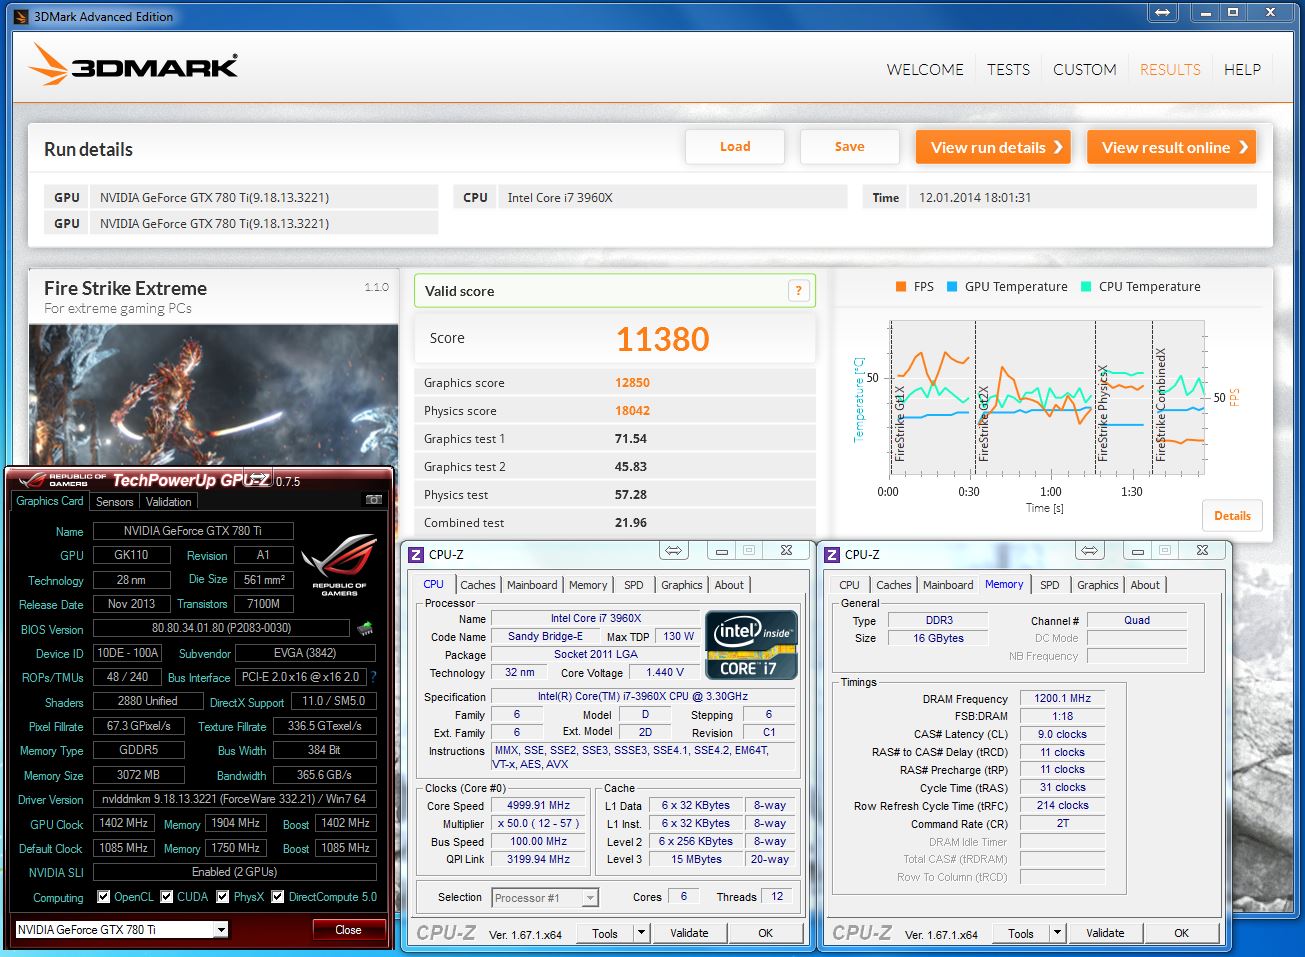Switch to Caches tab in CPU-Z CPU window

(478, 585)
